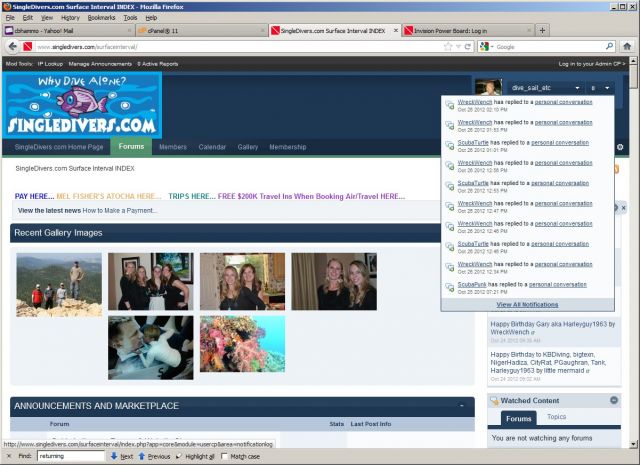Screen dimensions: 640x465
Task: Open the History menu
Action: pyautogui.click(x=70, y=18)
